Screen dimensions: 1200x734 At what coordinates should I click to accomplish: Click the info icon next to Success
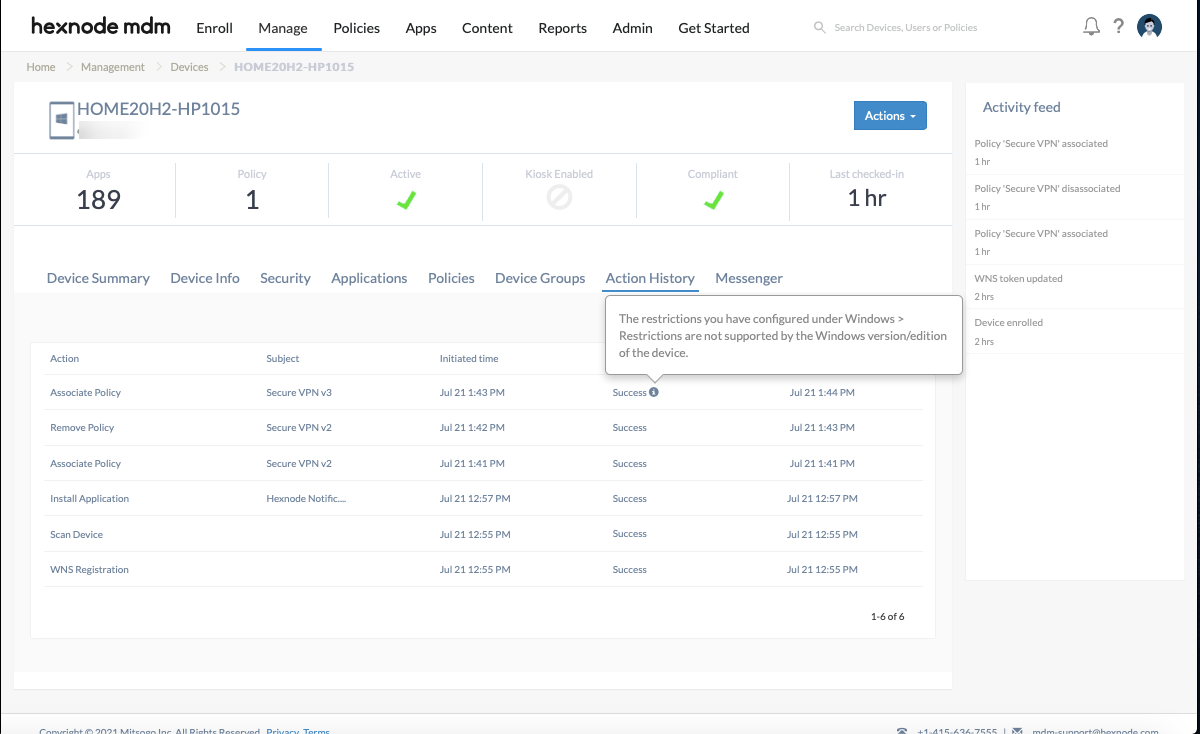tap(654, 392)
